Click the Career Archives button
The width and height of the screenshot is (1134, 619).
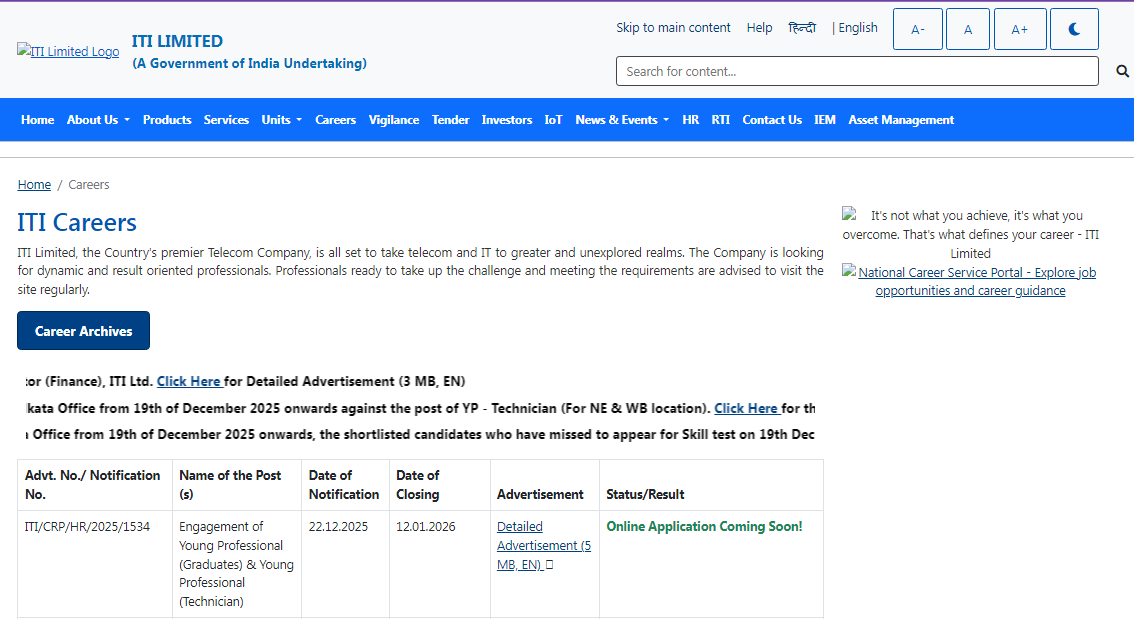(83, 330)
